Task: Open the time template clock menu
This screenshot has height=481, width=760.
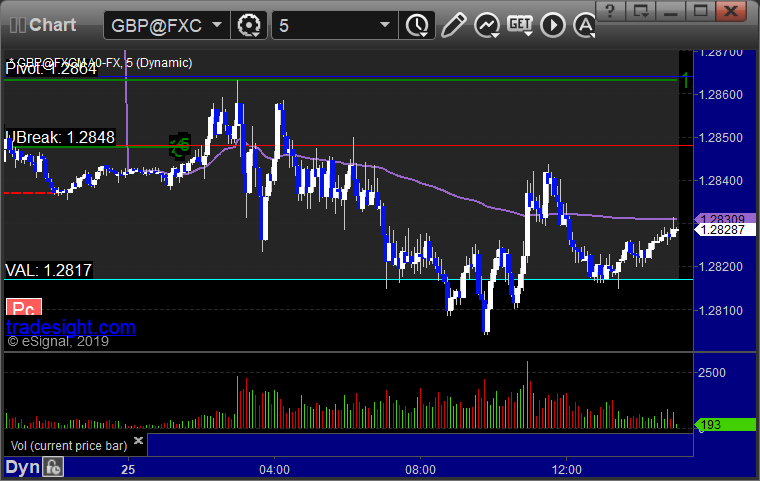Action: tap(417, 25)
